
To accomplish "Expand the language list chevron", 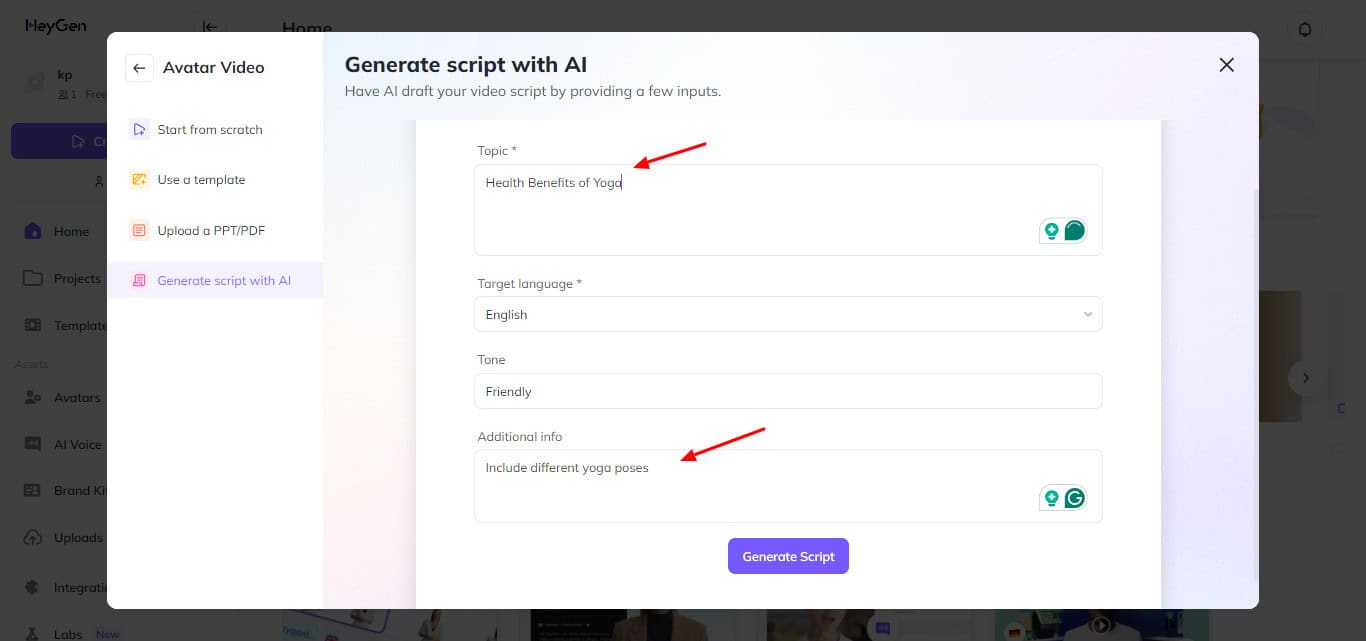I will (x=1088, y=314).
